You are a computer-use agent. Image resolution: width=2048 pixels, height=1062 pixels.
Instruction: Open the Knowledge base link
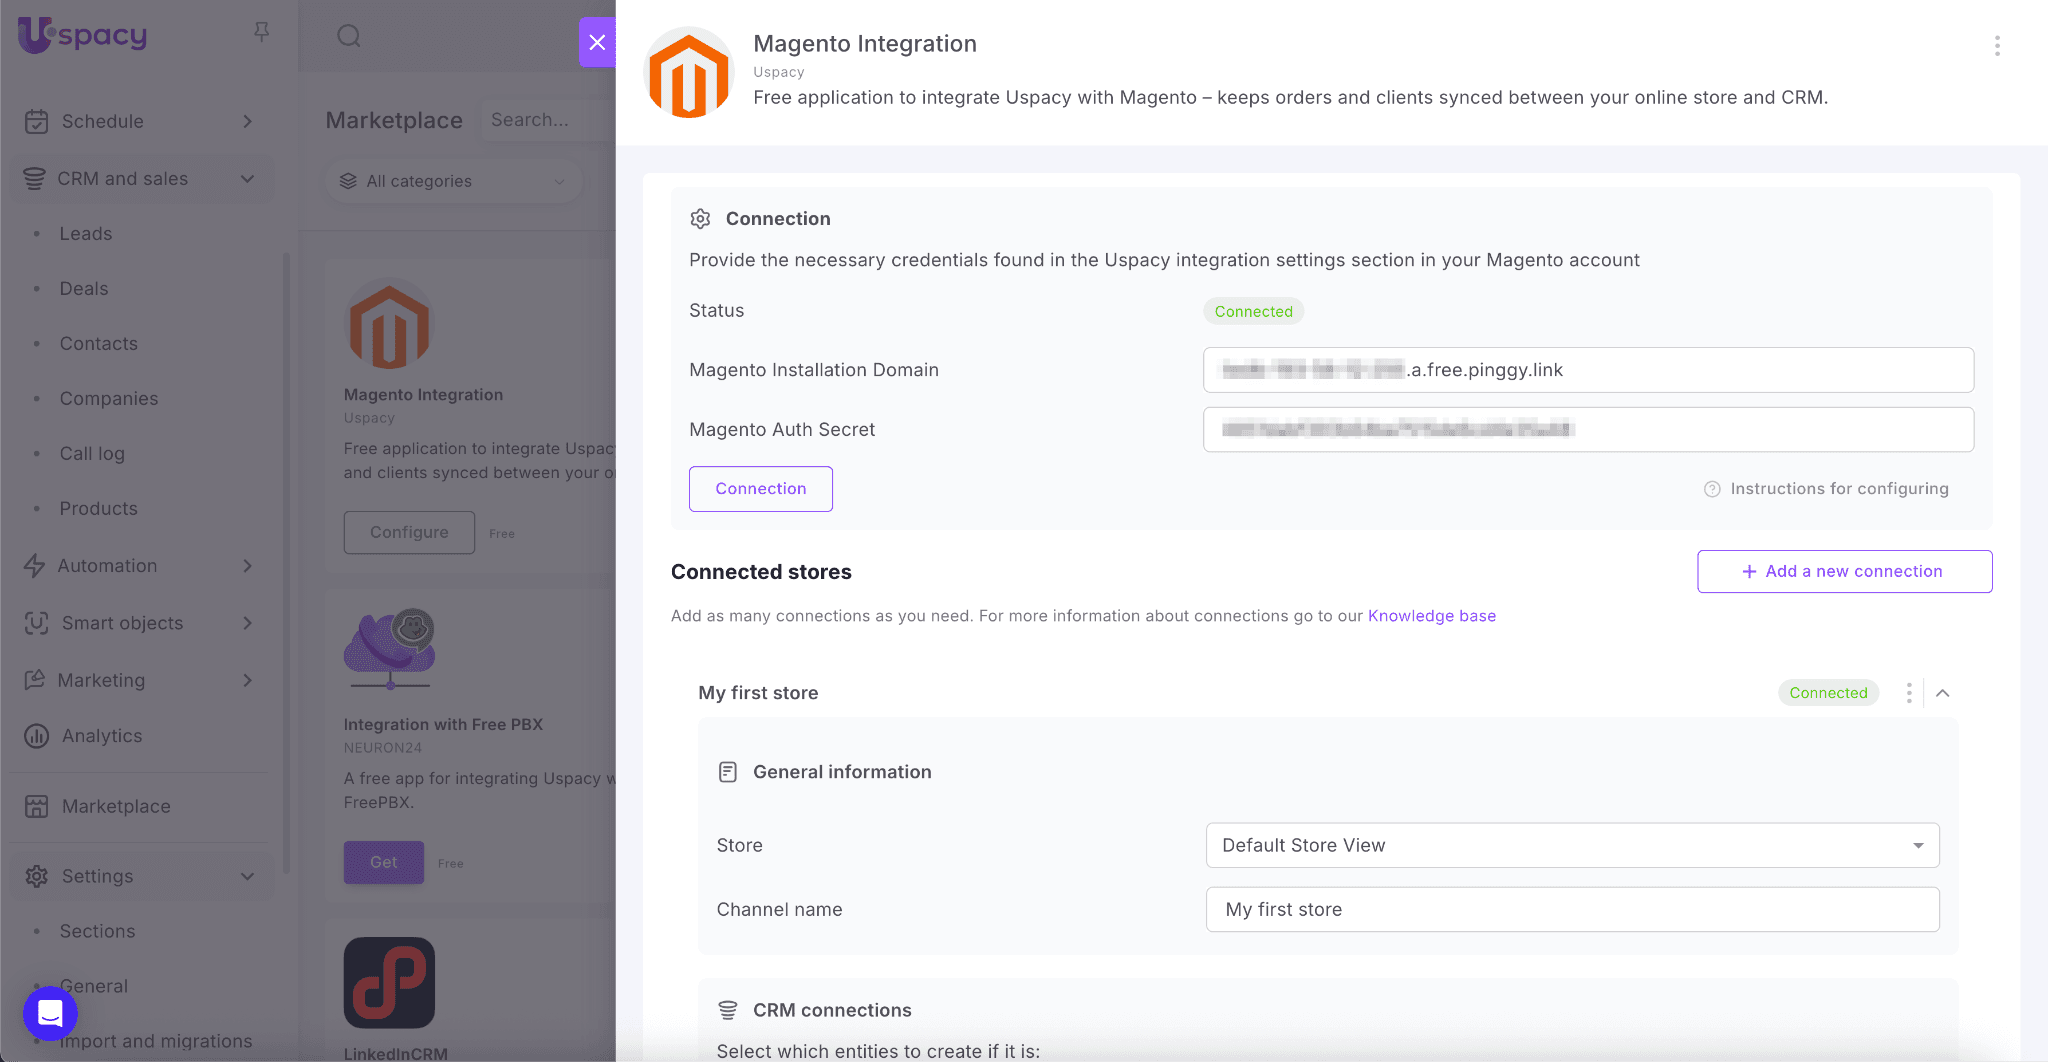[1431, 616]
